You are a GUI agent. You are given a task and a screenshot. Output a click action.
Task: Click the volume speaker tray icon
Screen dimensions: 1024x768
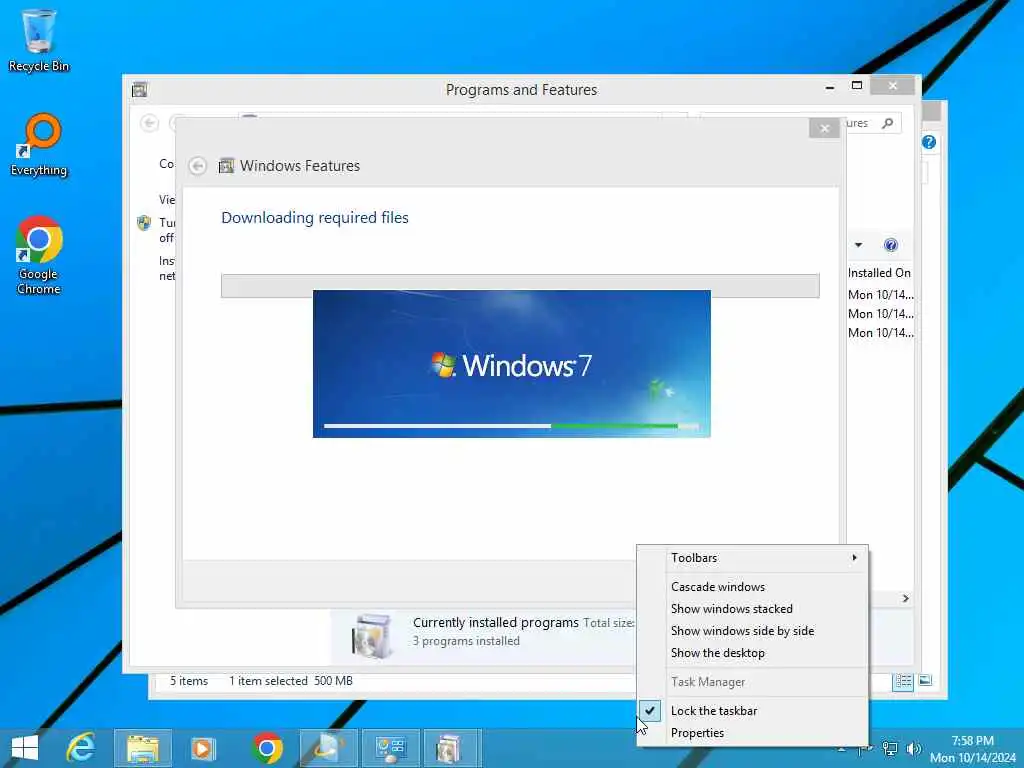point(914,748)
